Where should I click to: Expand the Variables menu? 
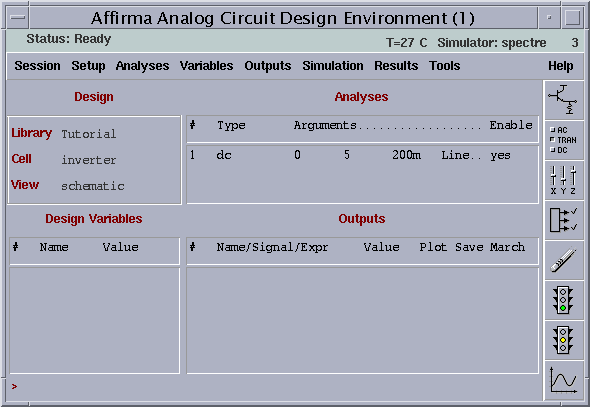(207, 66)
